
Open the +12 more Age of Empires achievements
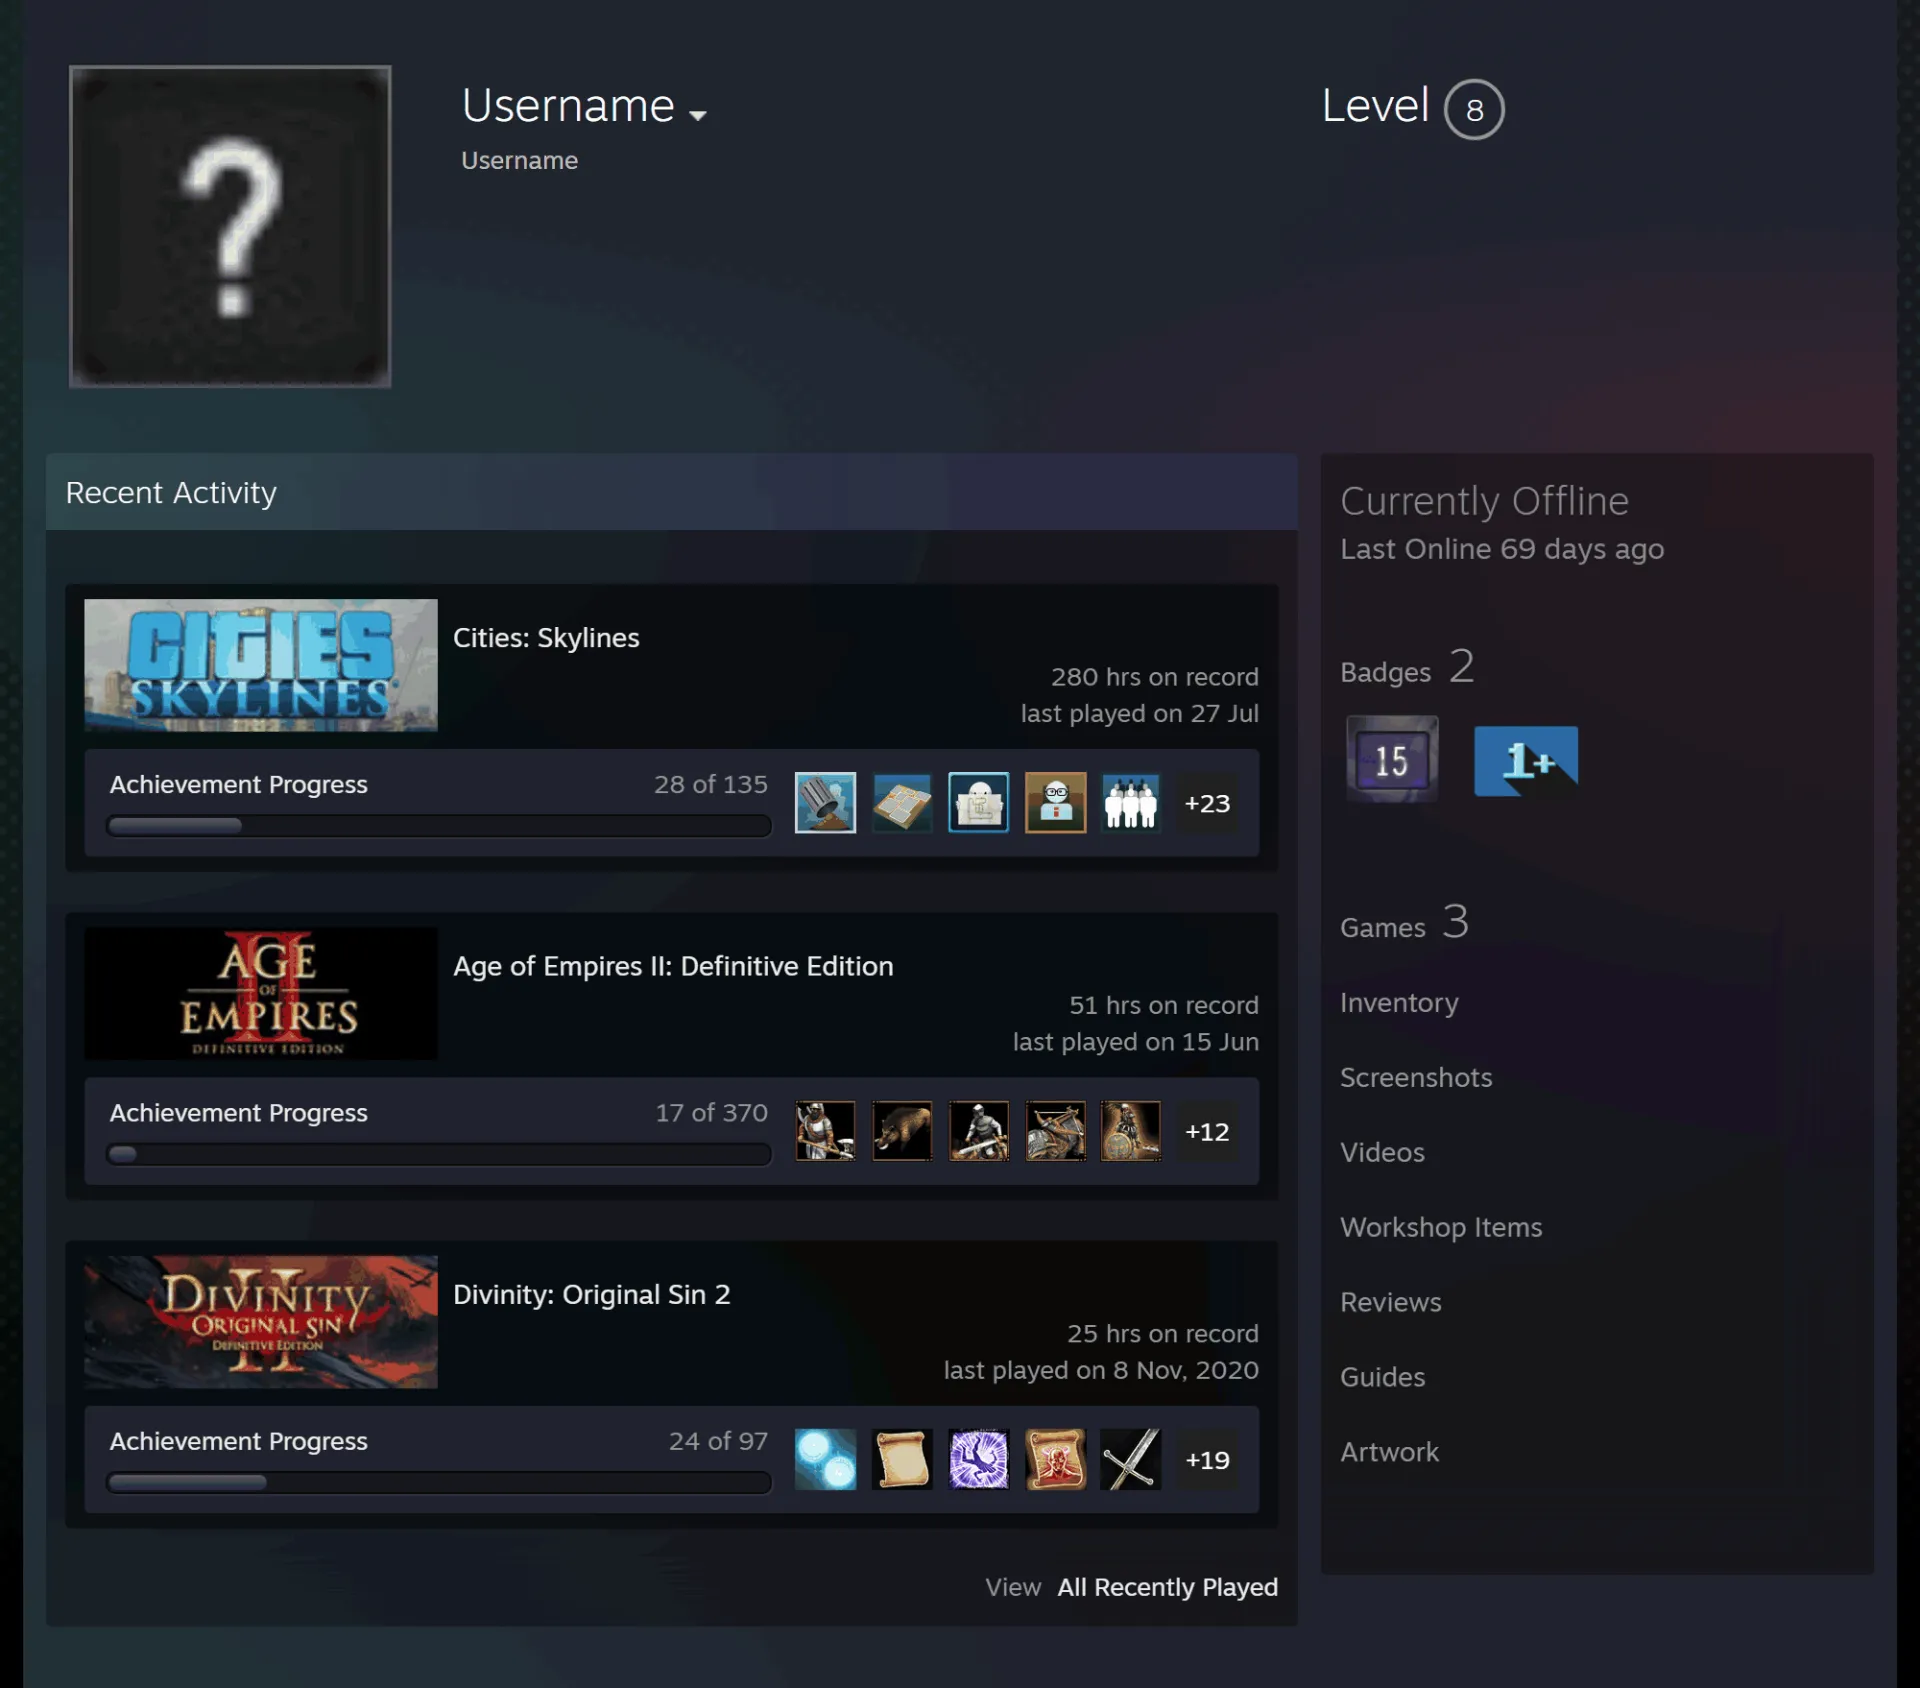click(1207, 1131)
